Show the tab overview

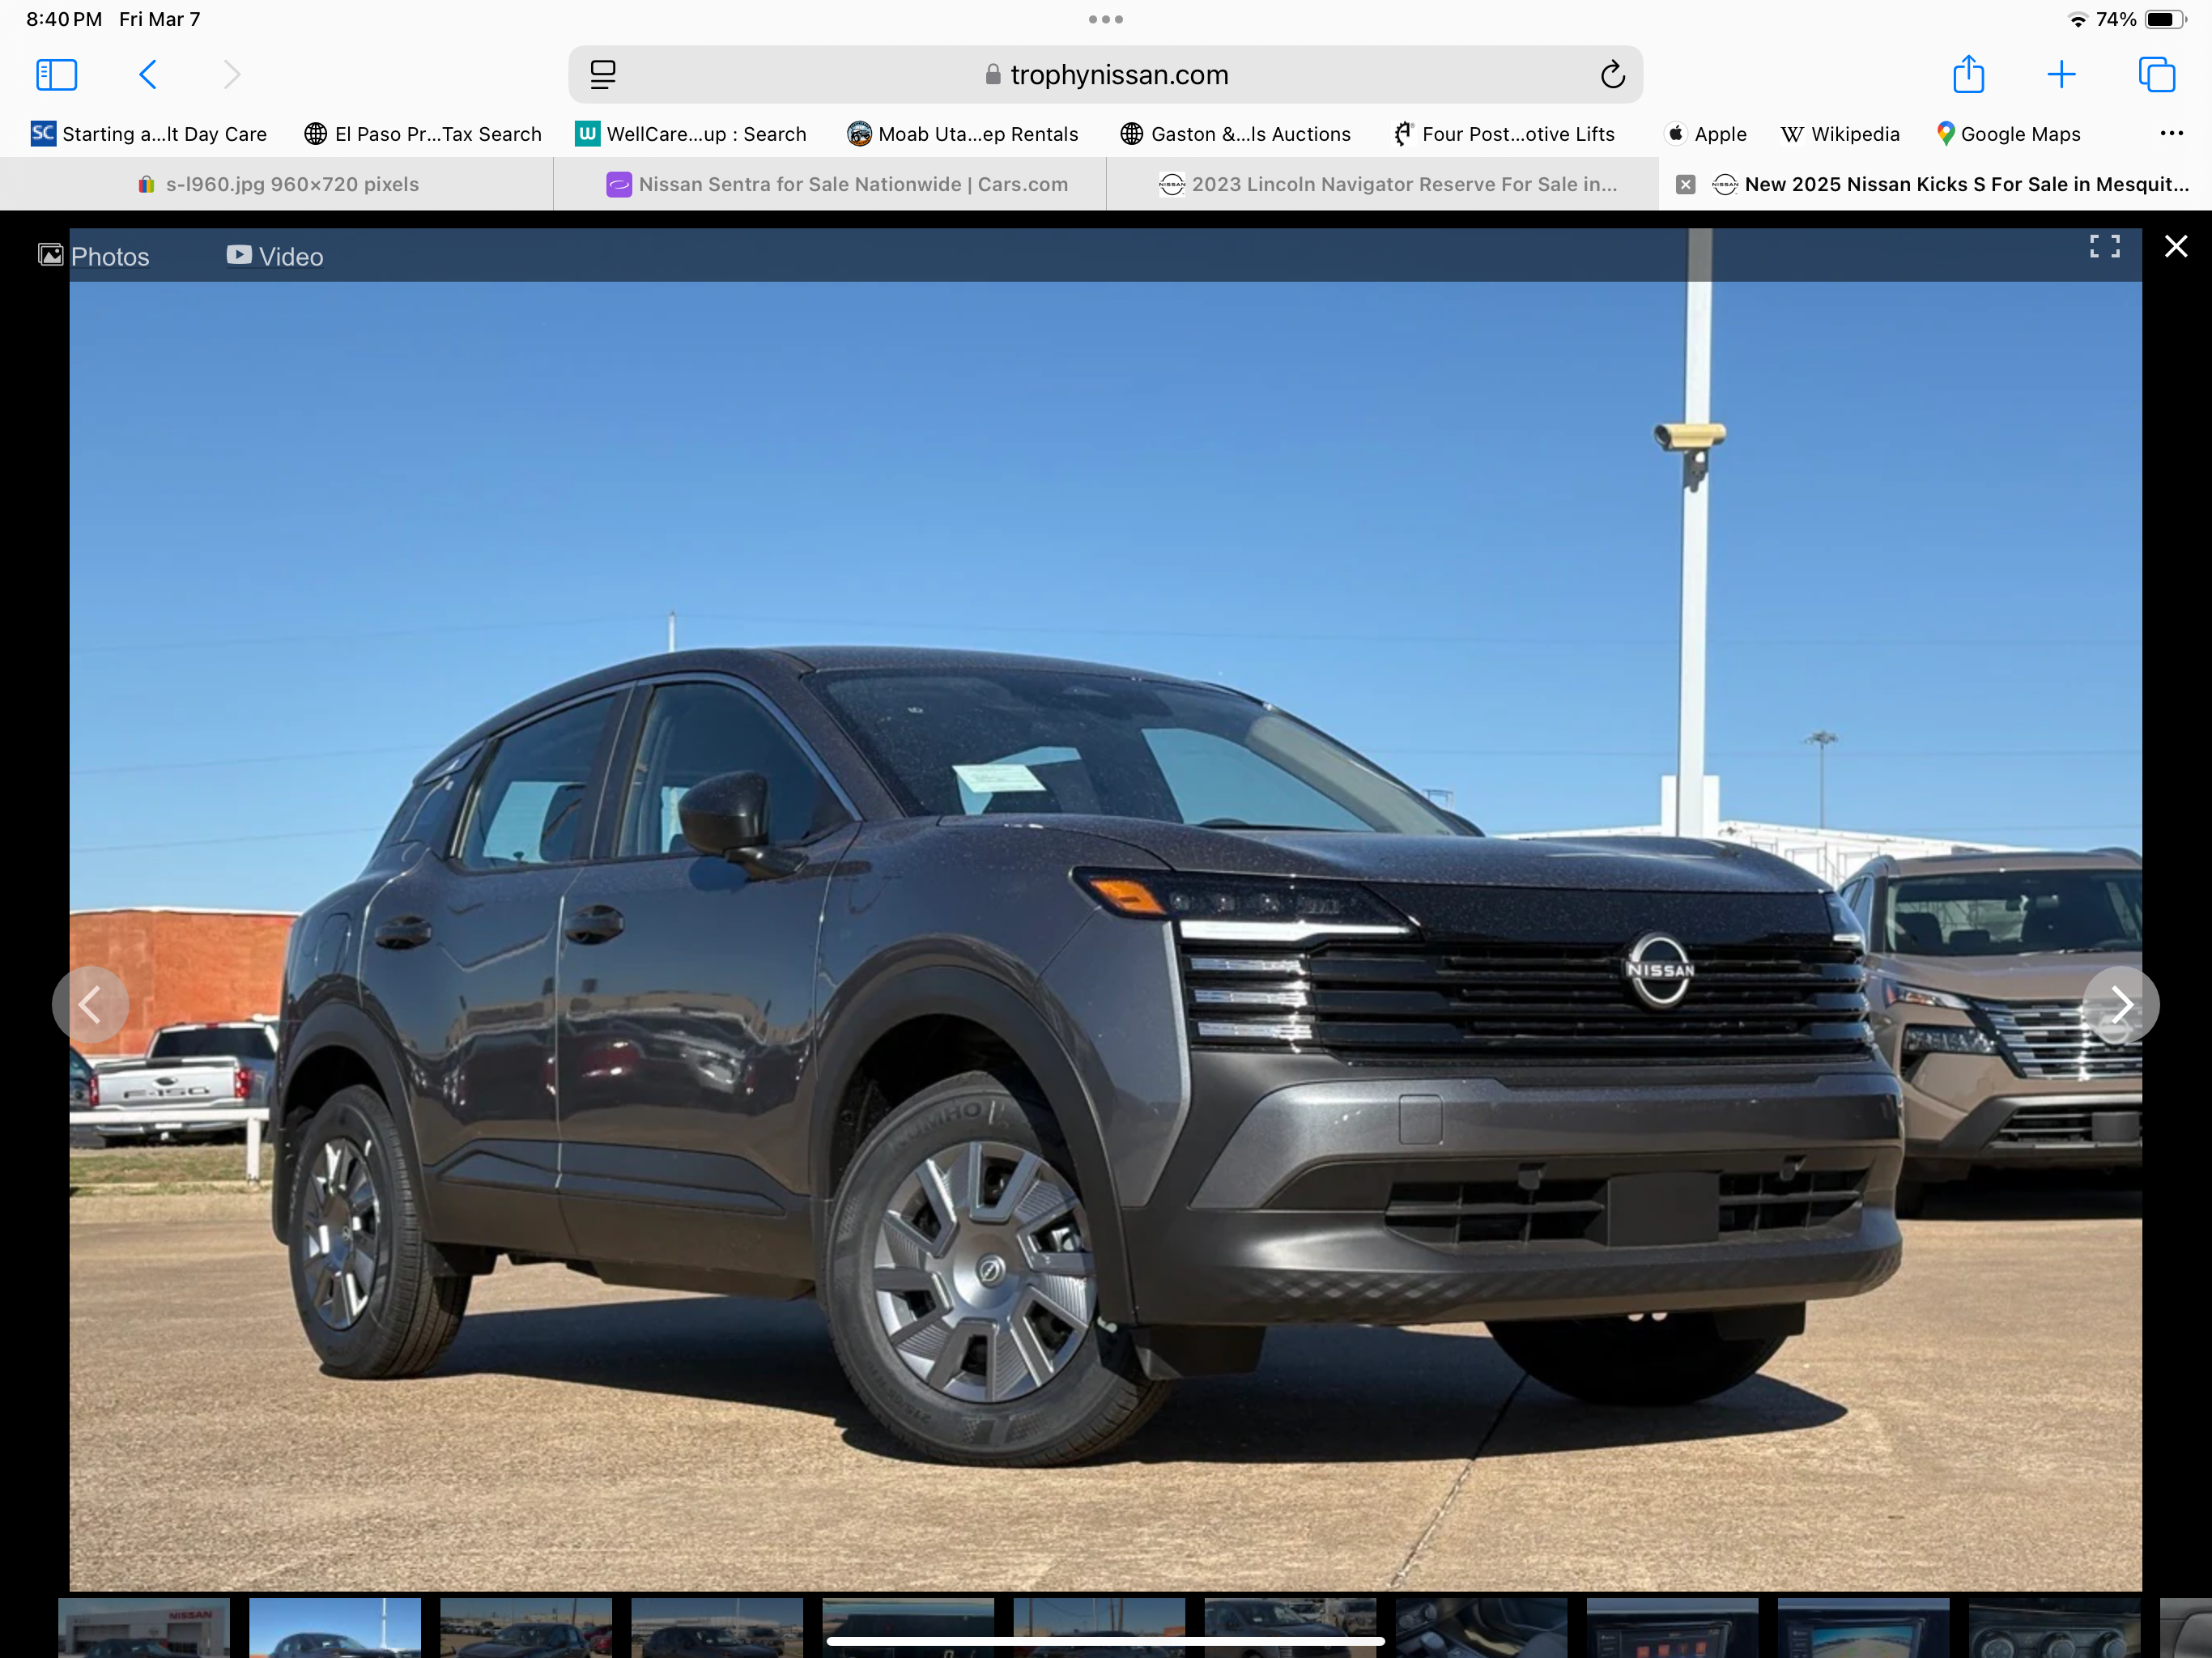point(2156,75)
